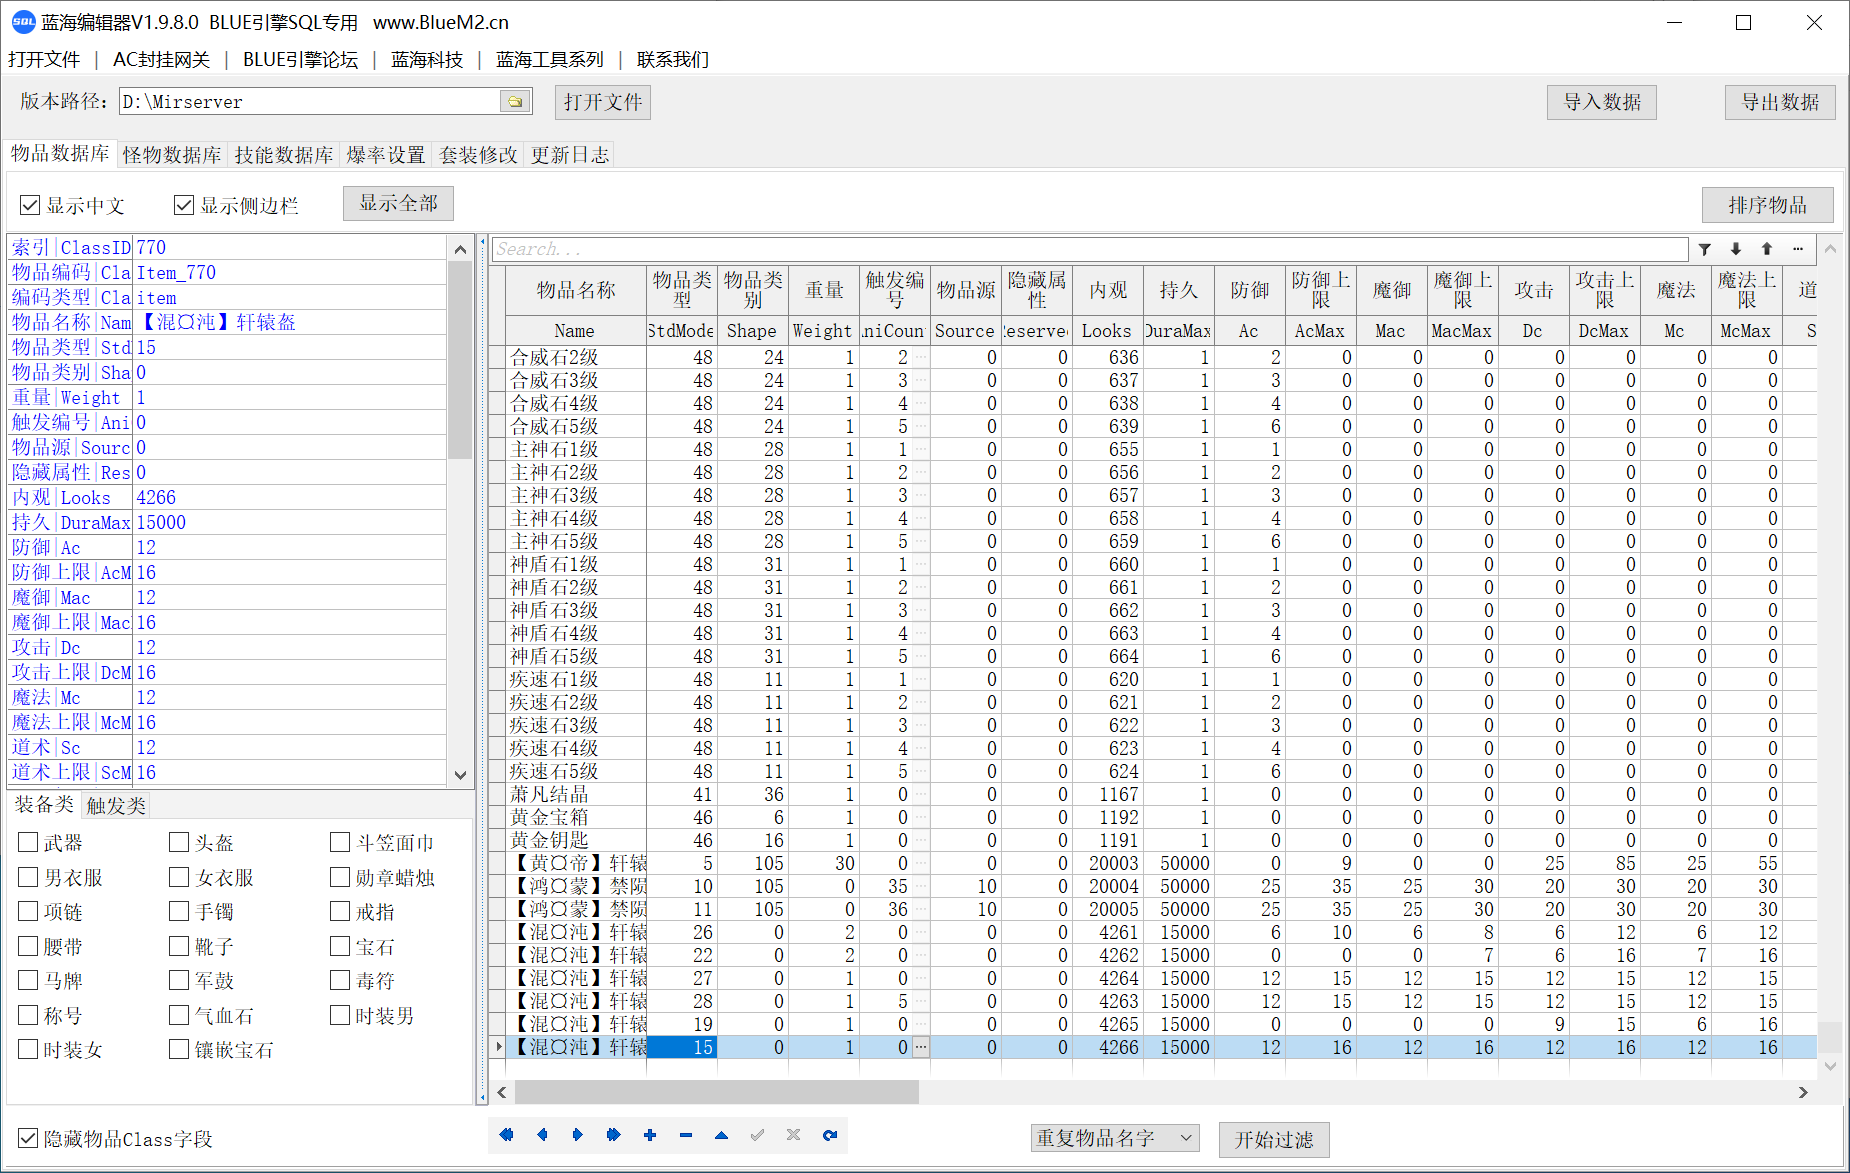Select the 黄金宝箱 row name cell
Screen dimensions: 1850x1173
click(577, 817)
